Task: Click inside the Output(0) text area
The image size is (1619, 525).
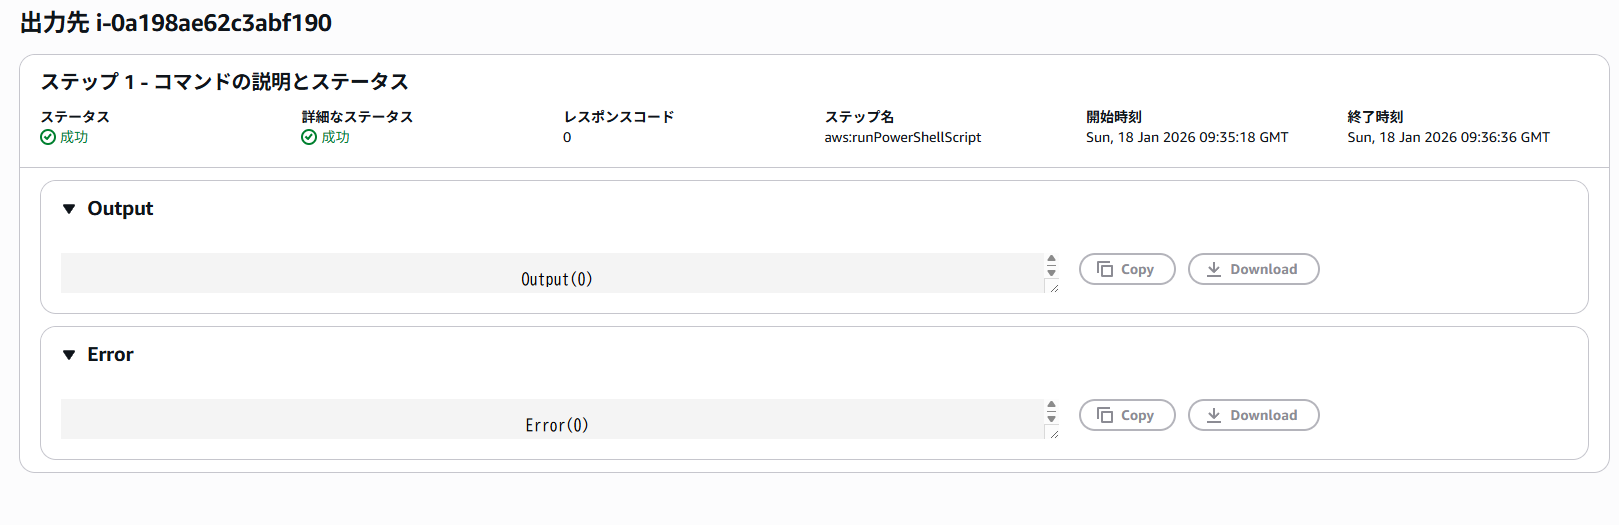Action: pyautogui.click(x=556, y=274)
